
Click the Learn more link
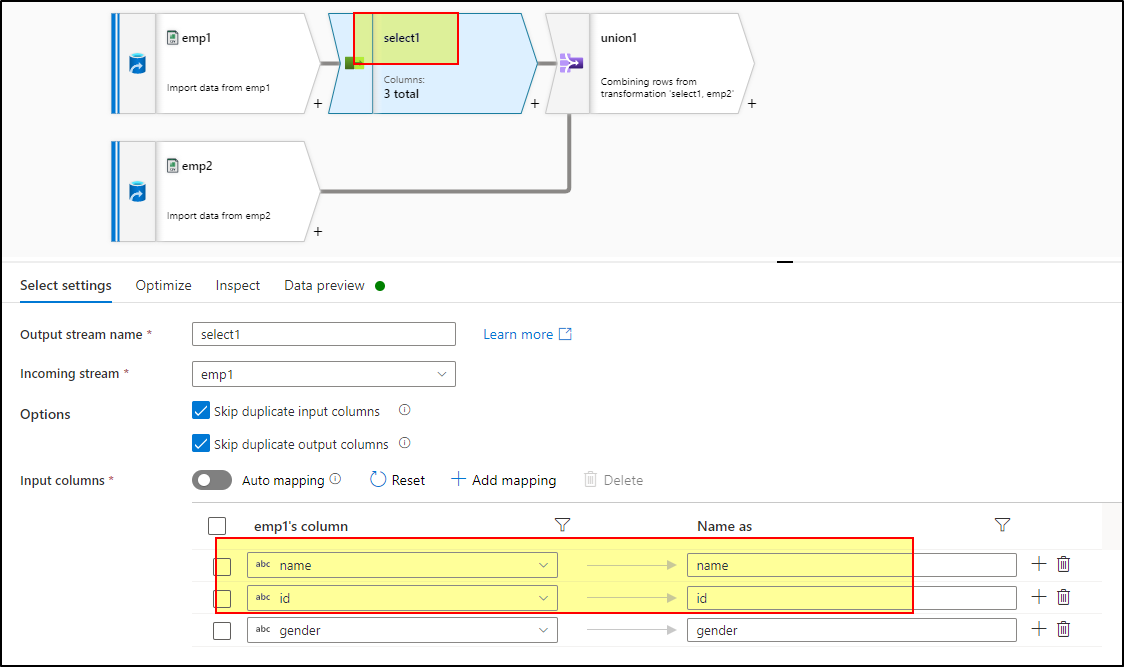[516, 334]
